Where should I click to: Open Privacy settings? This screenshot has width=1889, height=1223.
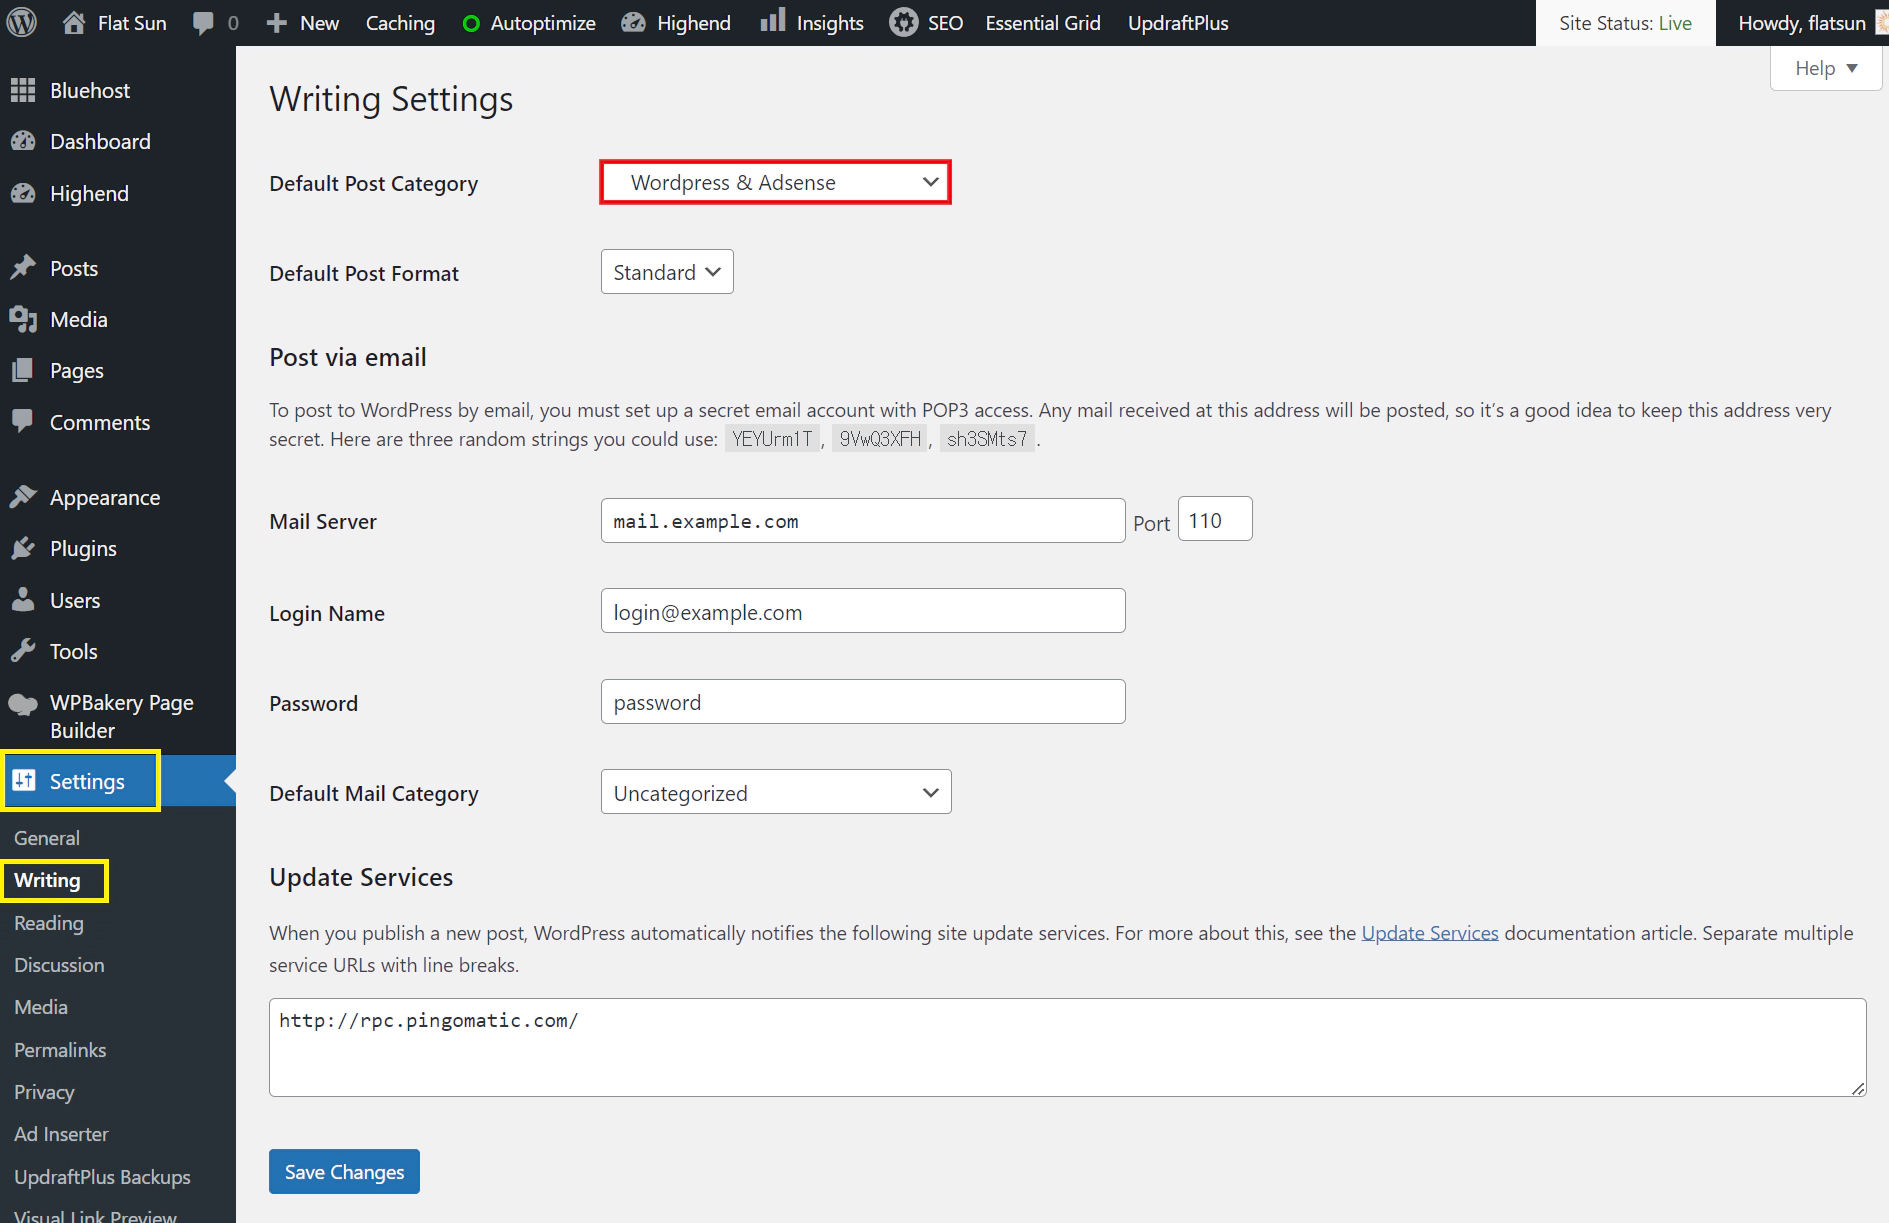click(x=44, y=1092)
